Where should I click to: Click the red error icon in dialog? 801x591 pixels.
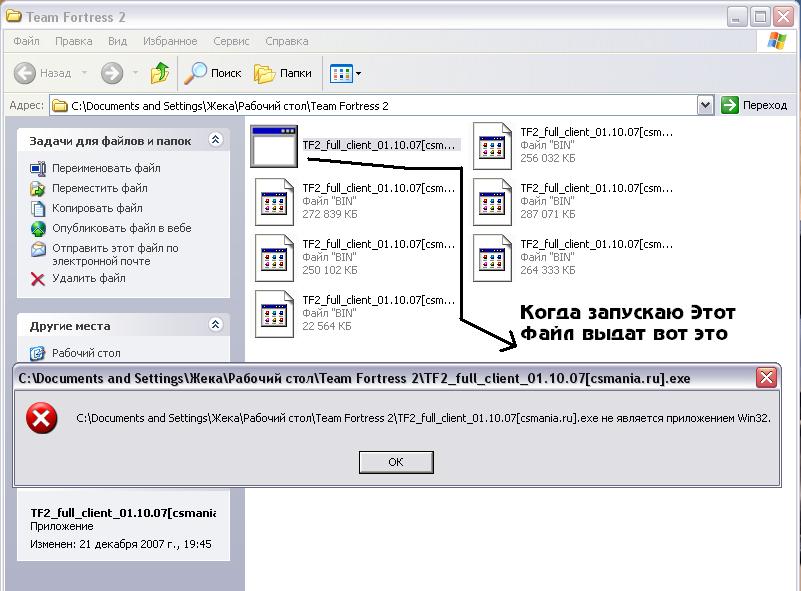pos(42,418)
